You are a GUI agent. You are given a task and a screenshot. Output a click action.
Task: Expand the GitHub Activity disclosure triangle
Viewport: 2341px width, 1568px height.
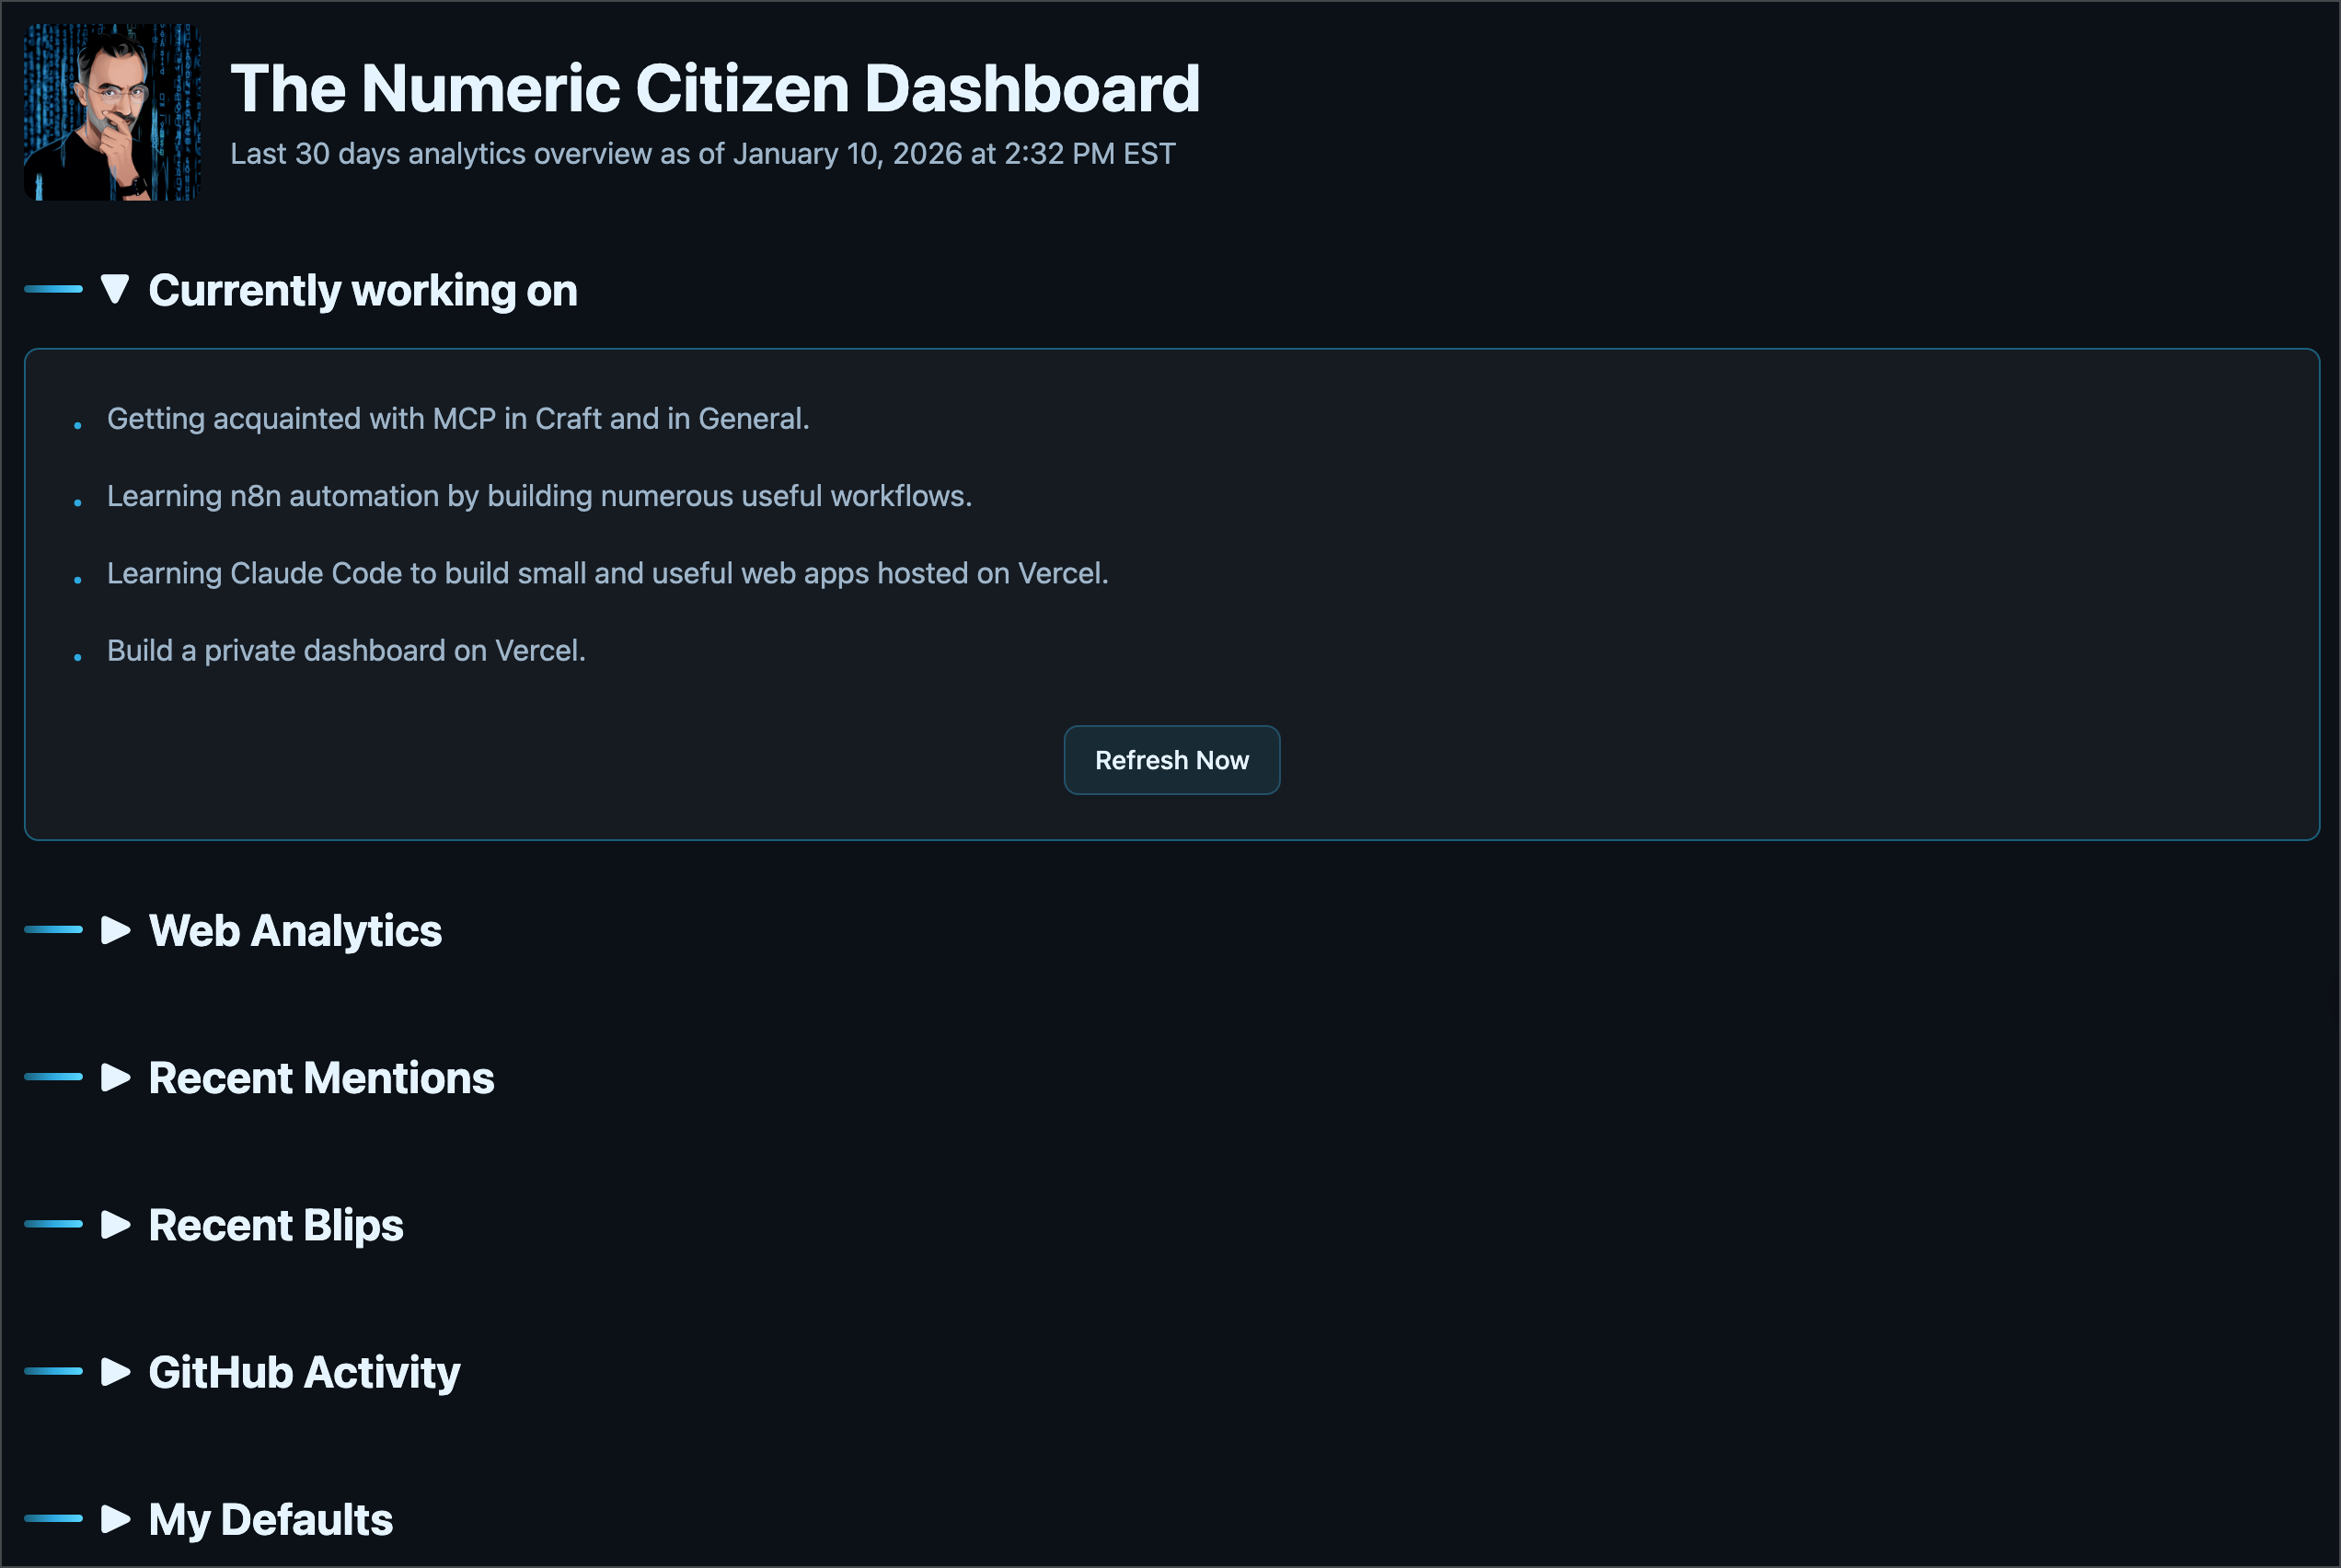[x=115, y=1371]
